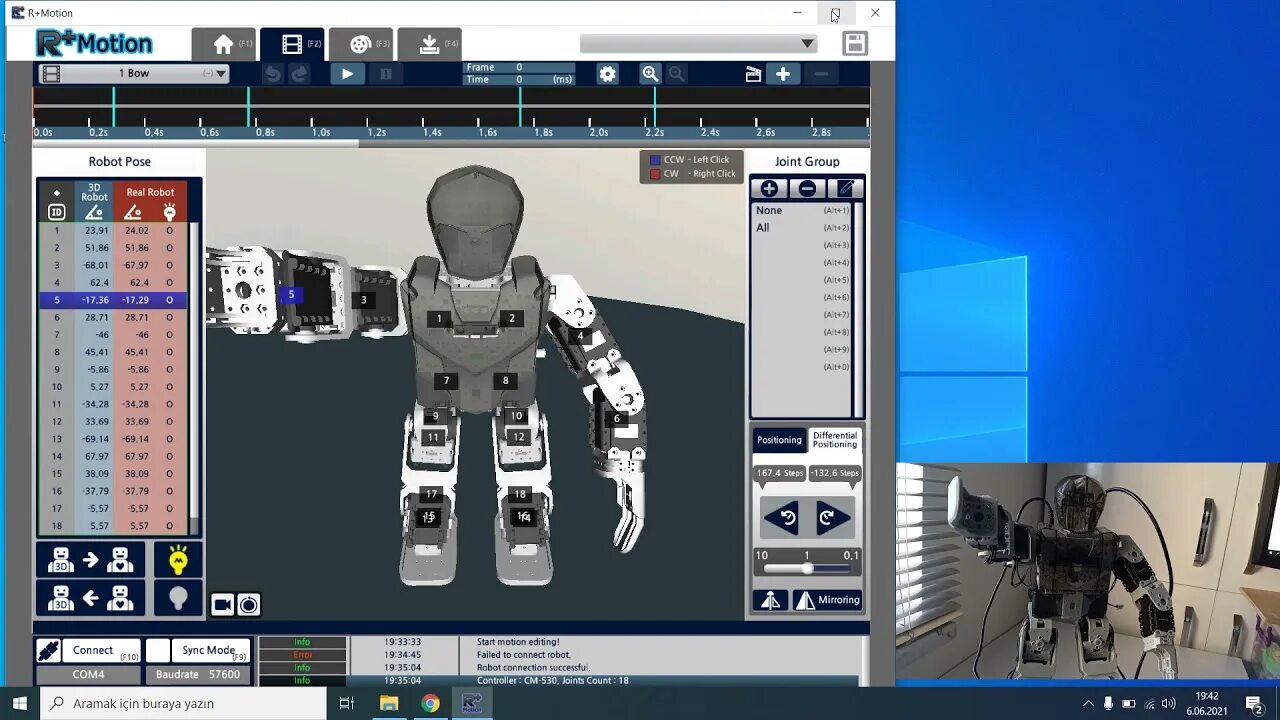Expand the empty file dropdown at top
The height and width of the screenshot is (720, 1280).
(698, 43)
